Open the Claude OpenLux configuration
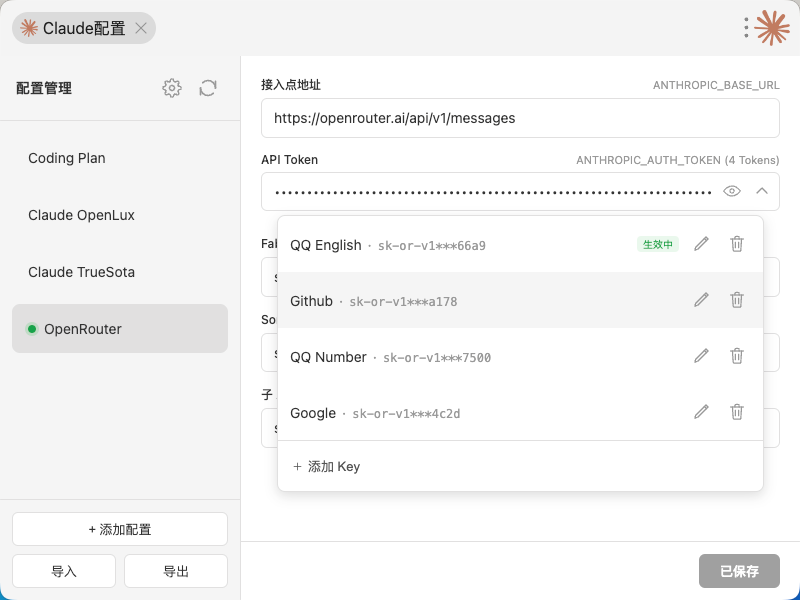The width and height of the screenshot is (800, 600). 120,215
